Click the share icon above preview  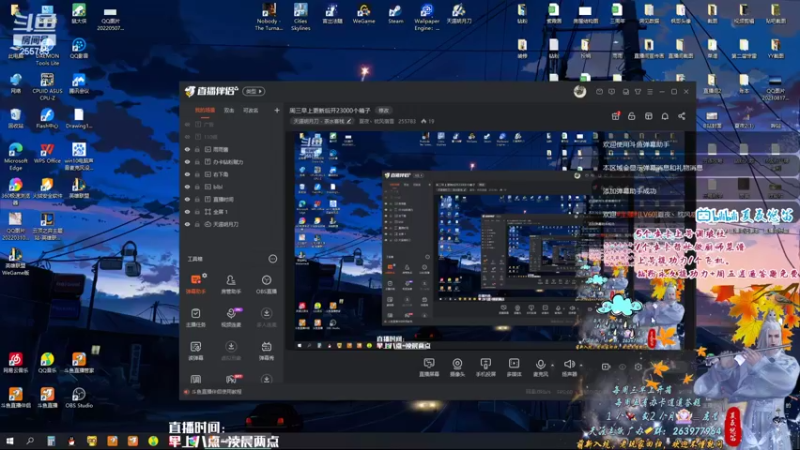[x=682, y=116]
